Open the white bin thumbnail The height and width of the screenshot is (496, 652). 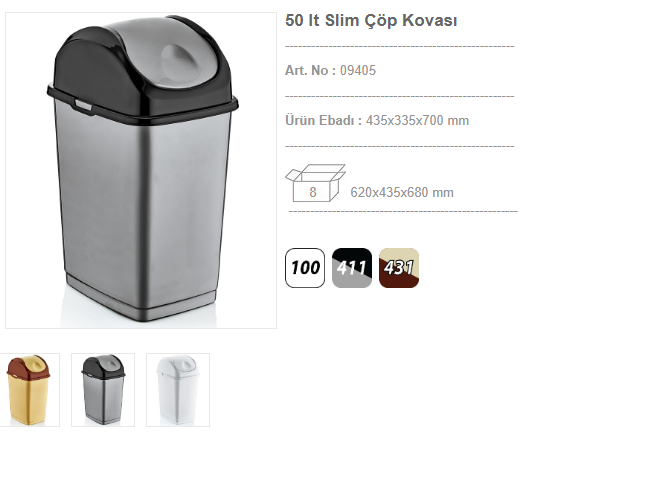178,390
